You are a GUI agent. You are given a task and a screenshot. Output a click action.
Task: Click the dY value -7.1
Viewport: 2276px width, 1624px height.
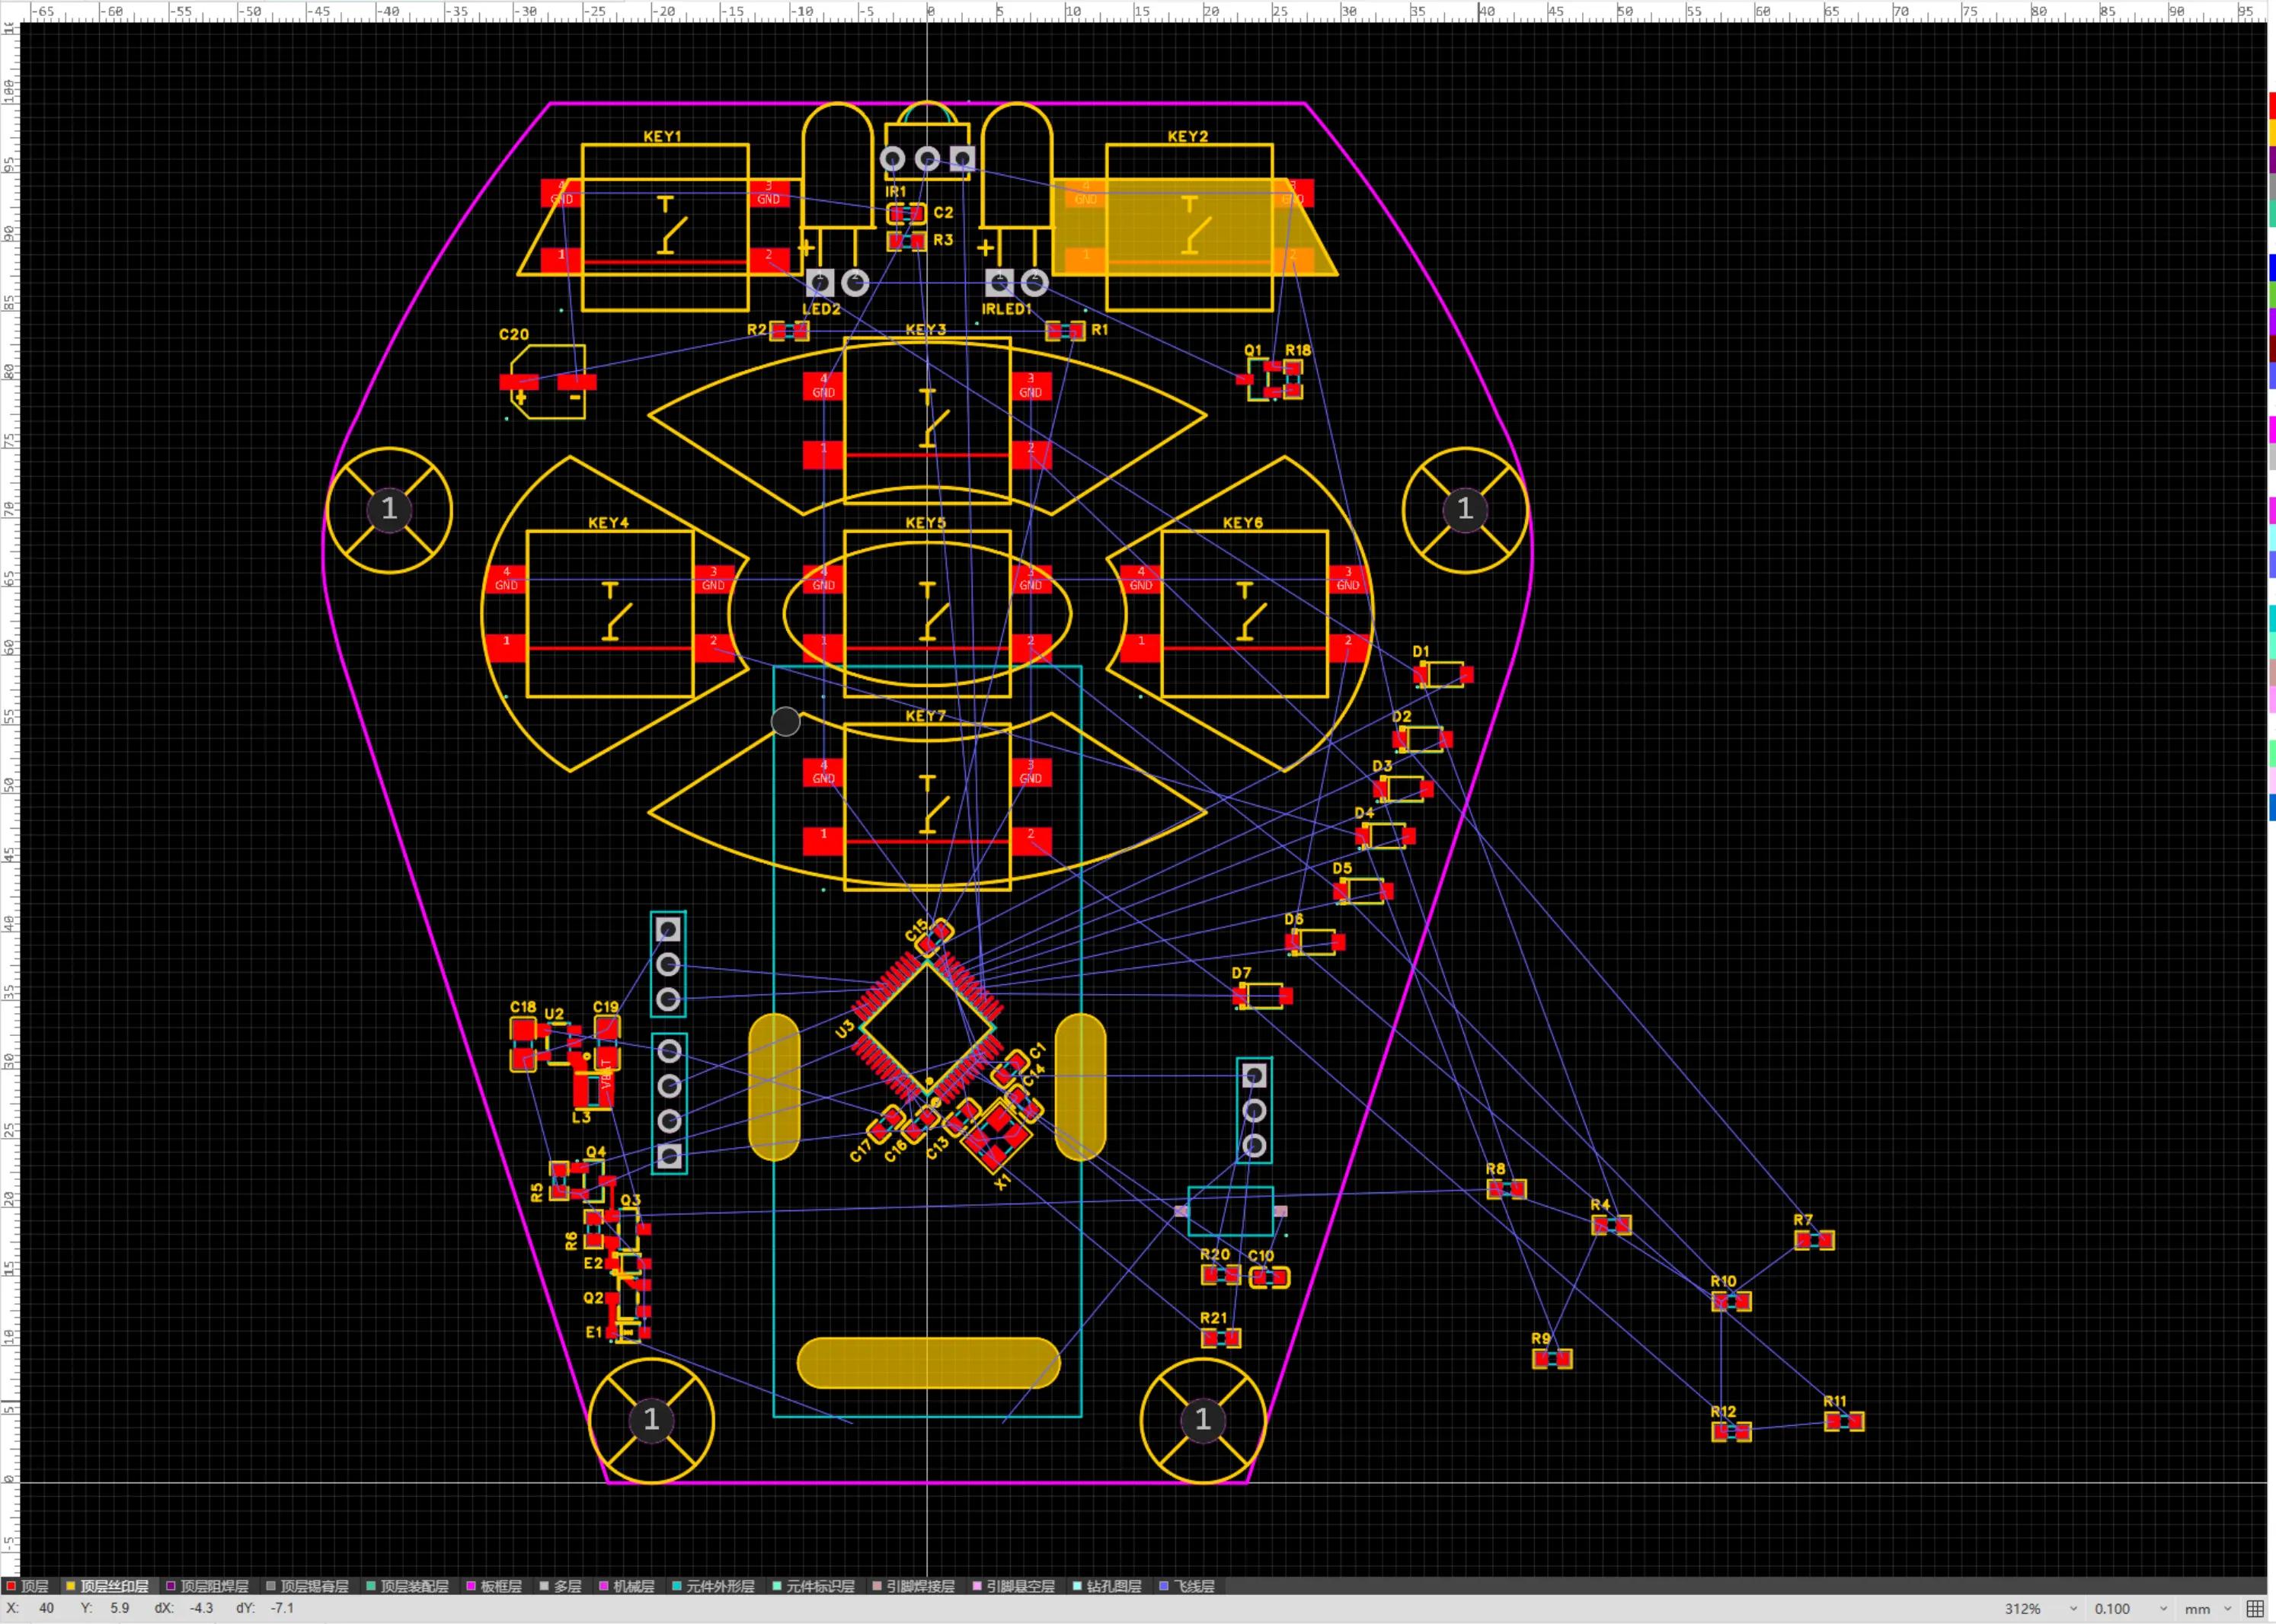[x=282, y=1609]
